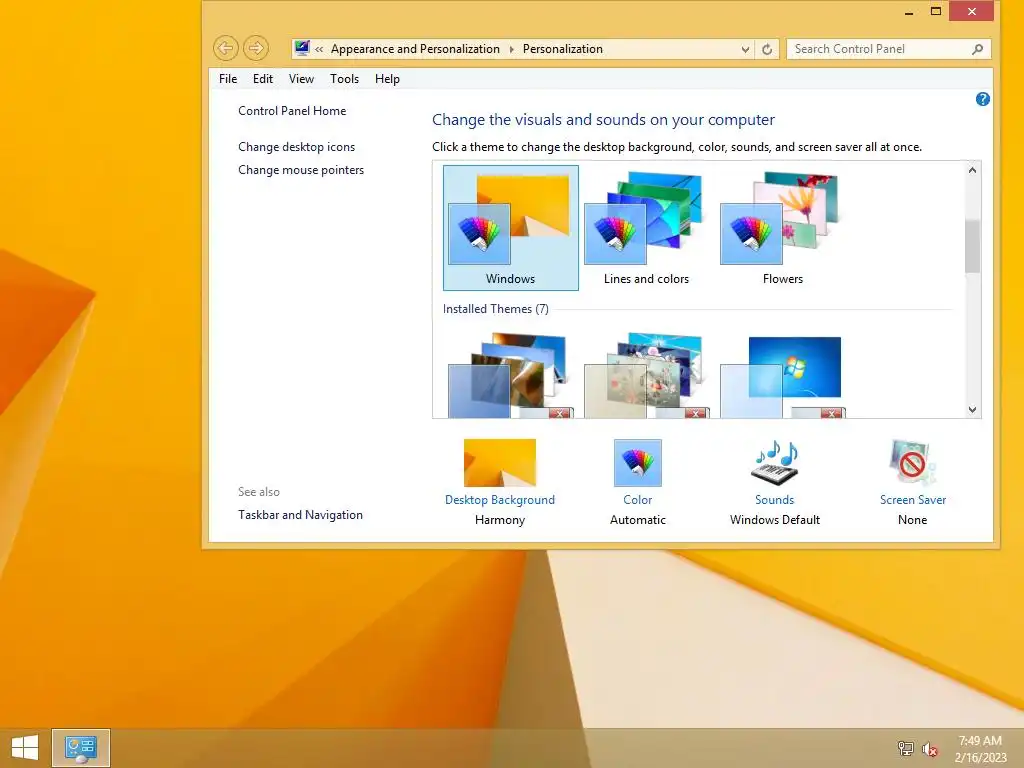Open the Color swatch icon
This screenshot has width=1024, height=768.
[637, 462]
